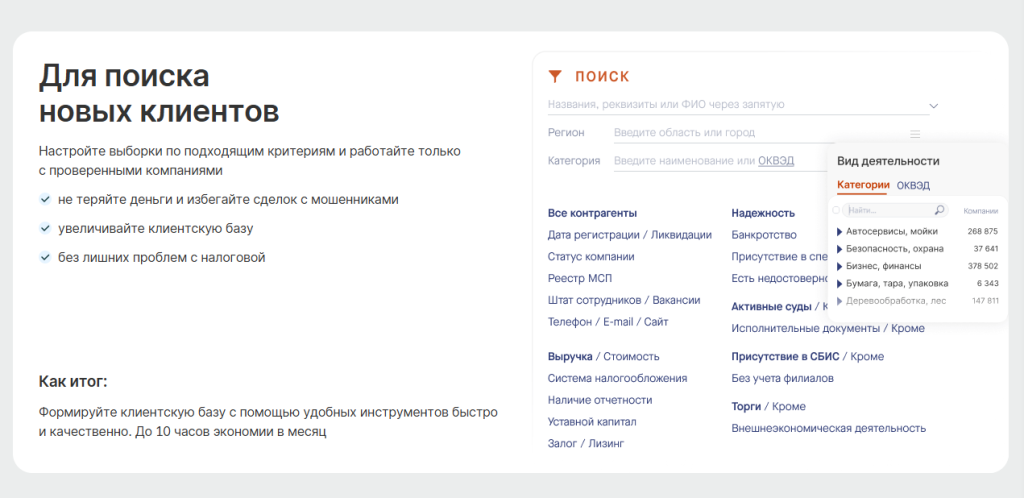
Task: Click checkmark icon beside tax problems bullet
Action: click(x=45, y=257)
